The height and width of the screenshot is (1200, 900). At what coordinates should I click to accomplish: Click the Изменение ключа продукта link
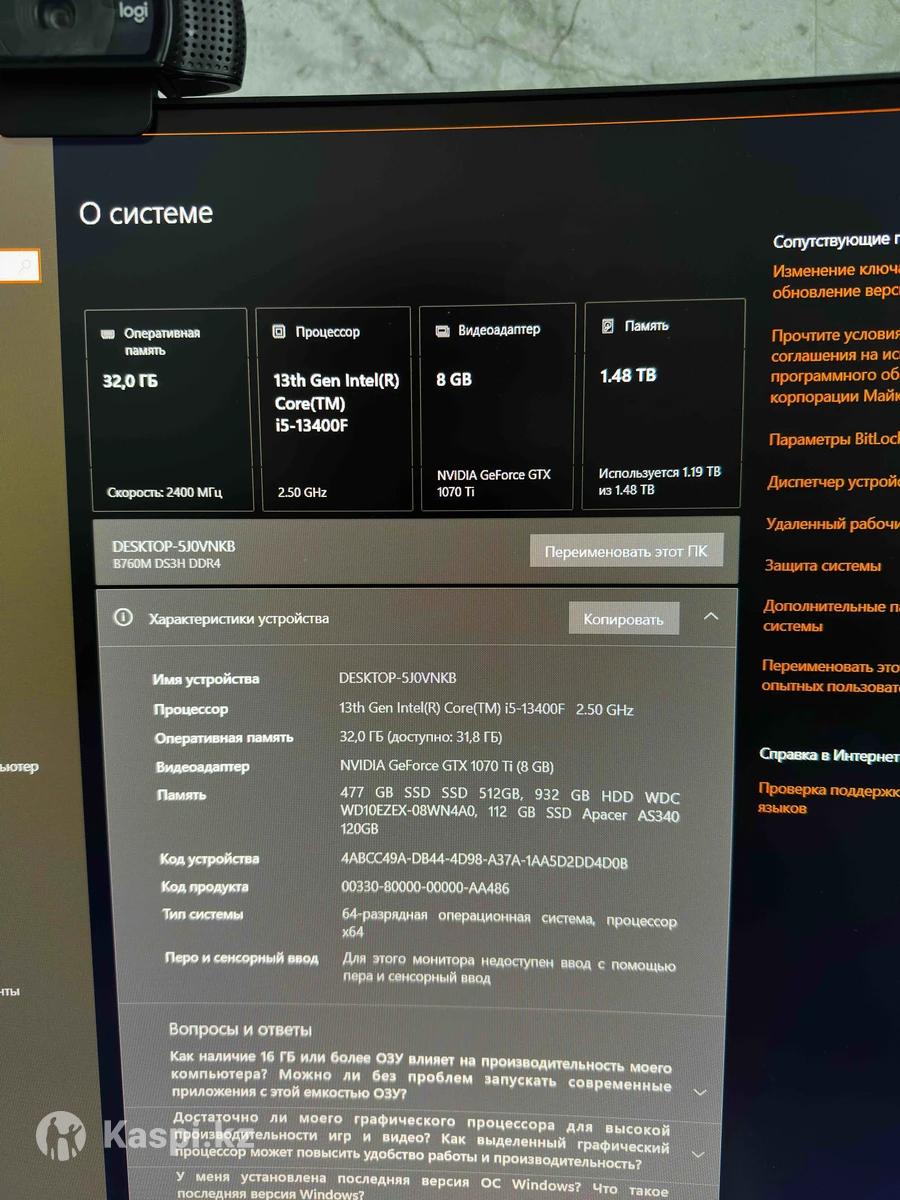tap(834, 281)
